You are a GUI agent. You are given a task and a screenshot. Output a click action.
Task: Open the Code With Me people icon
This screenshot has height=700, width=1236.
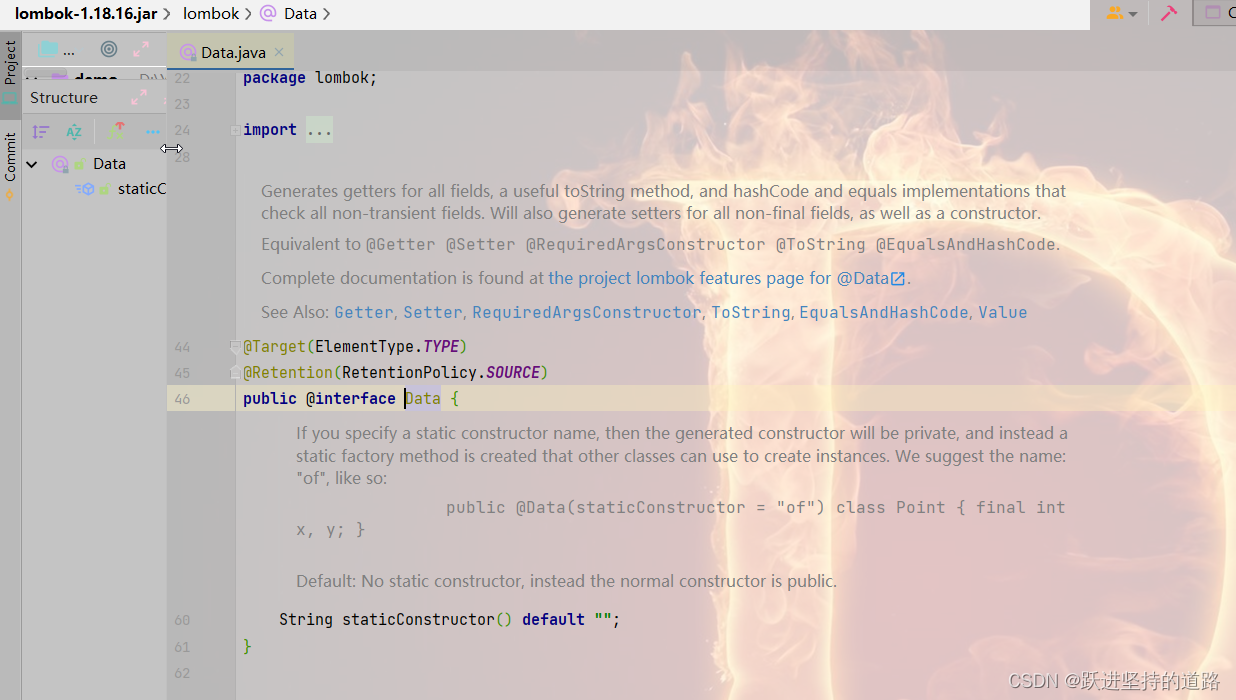pyautogui.click(x=1115, y=13)
